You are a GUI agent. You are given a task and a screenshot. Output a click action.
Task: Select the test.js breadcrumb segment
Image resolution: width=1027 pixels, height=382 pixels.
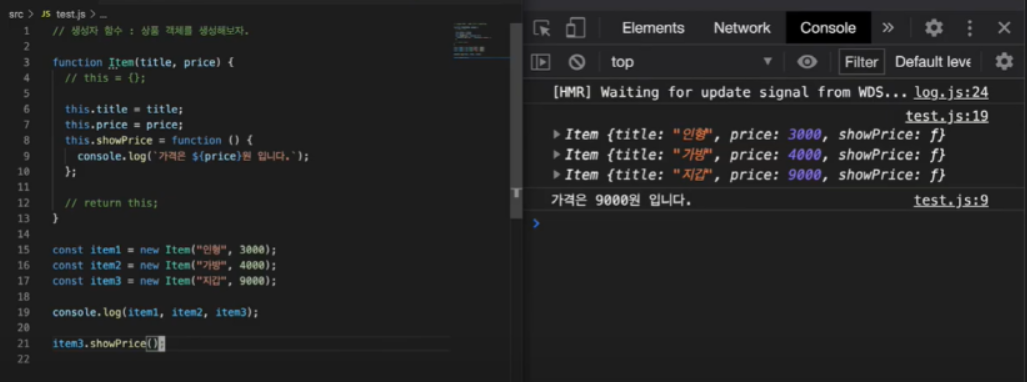coord(71,14)
